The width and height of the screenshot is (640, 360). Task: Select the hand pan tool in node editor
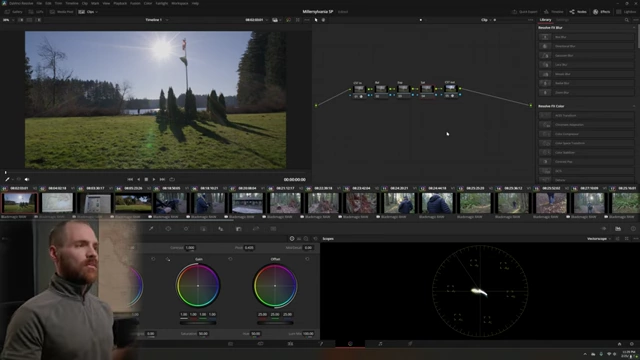click(323, 20)
